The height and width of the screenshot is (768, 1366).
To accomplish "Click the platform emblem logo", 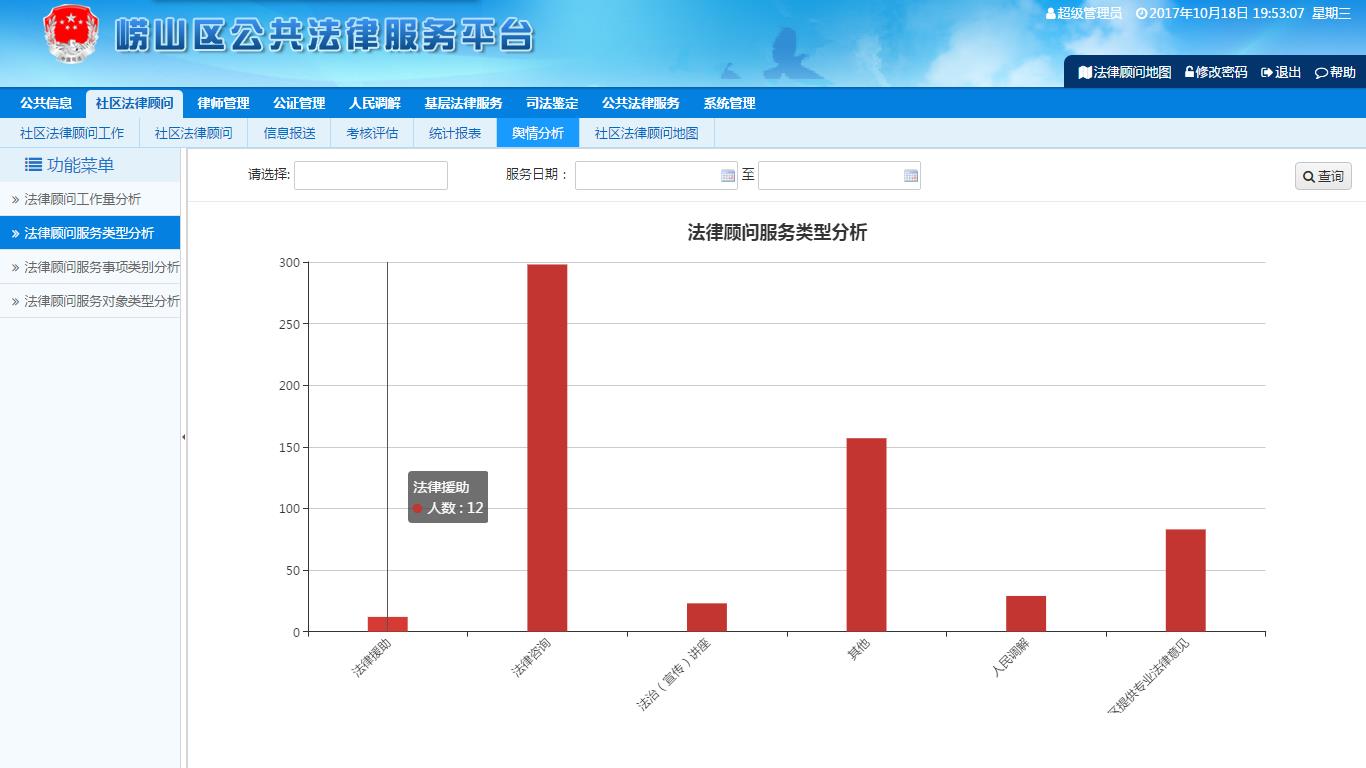I will point(71,35).
